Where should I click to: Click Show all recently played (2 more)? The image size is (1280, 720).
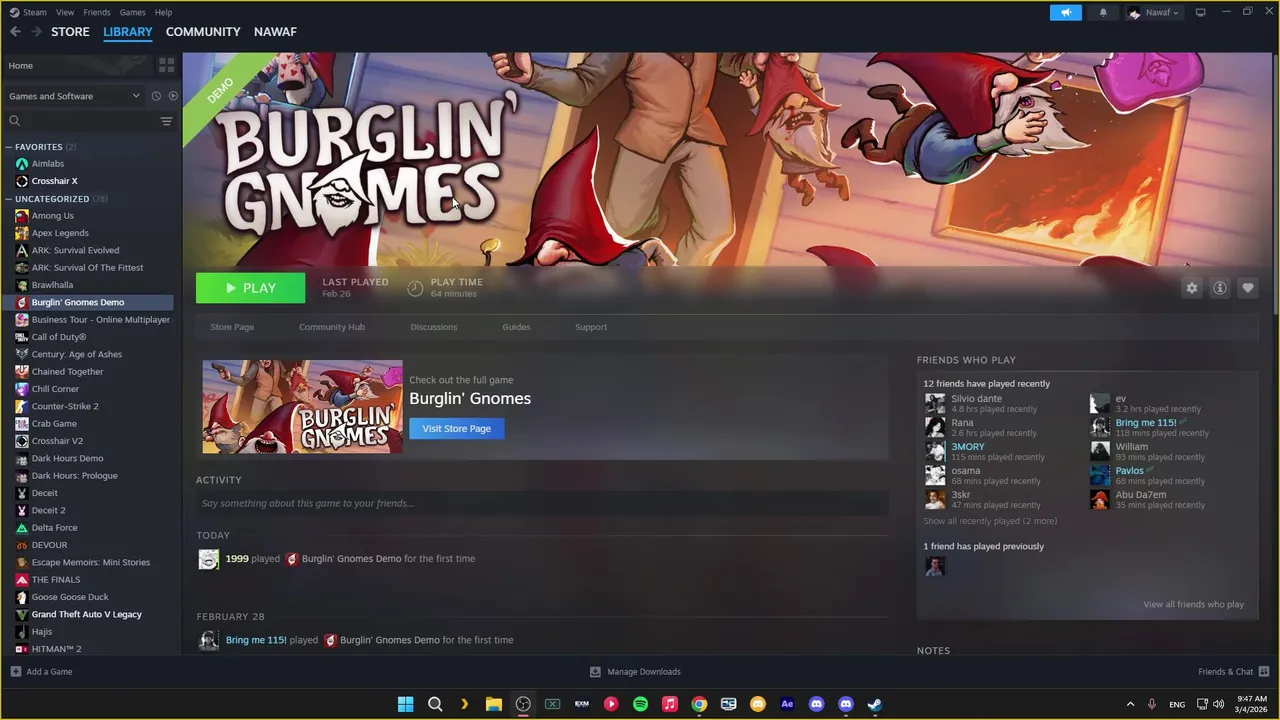(990, 521)
